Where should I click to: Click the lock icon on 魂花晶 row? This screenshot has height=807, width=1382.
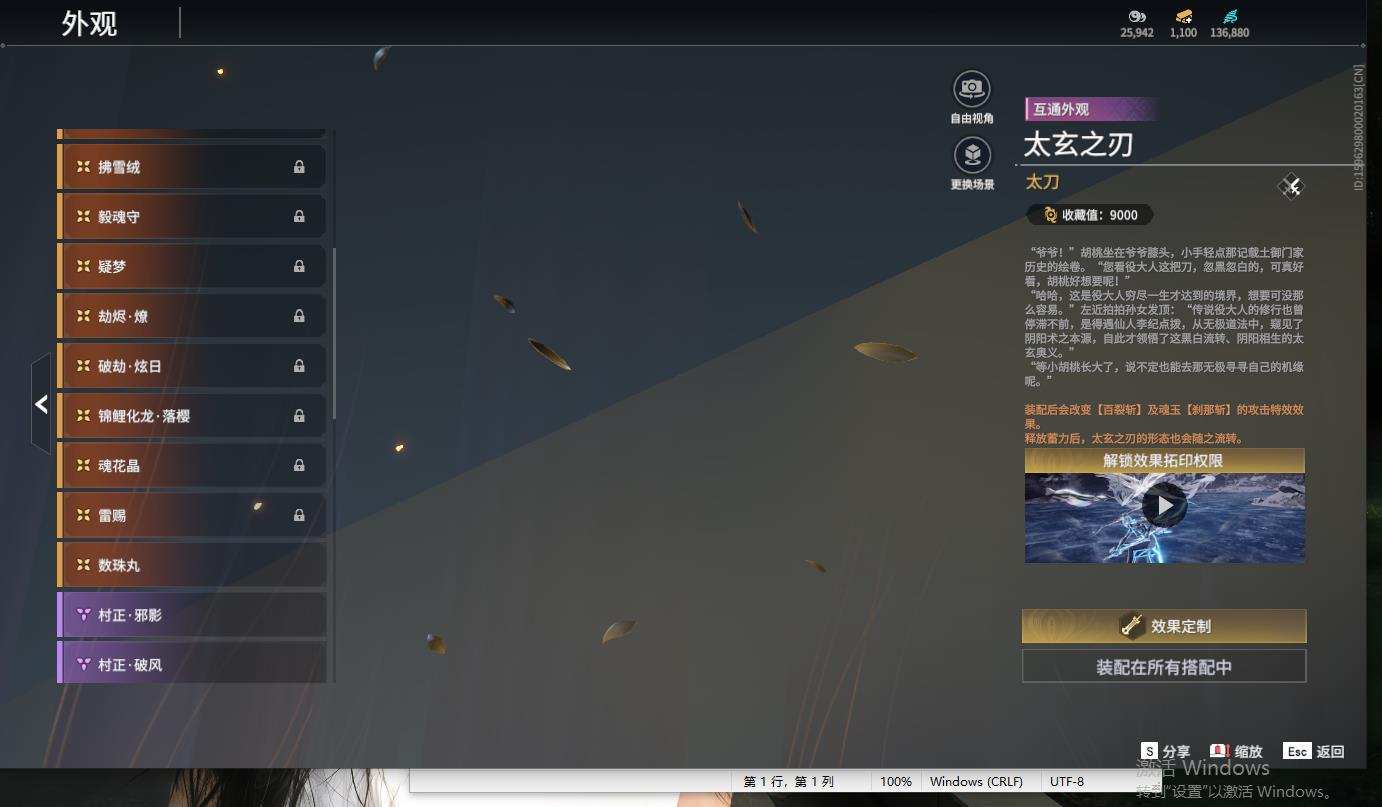coord(299,465)
